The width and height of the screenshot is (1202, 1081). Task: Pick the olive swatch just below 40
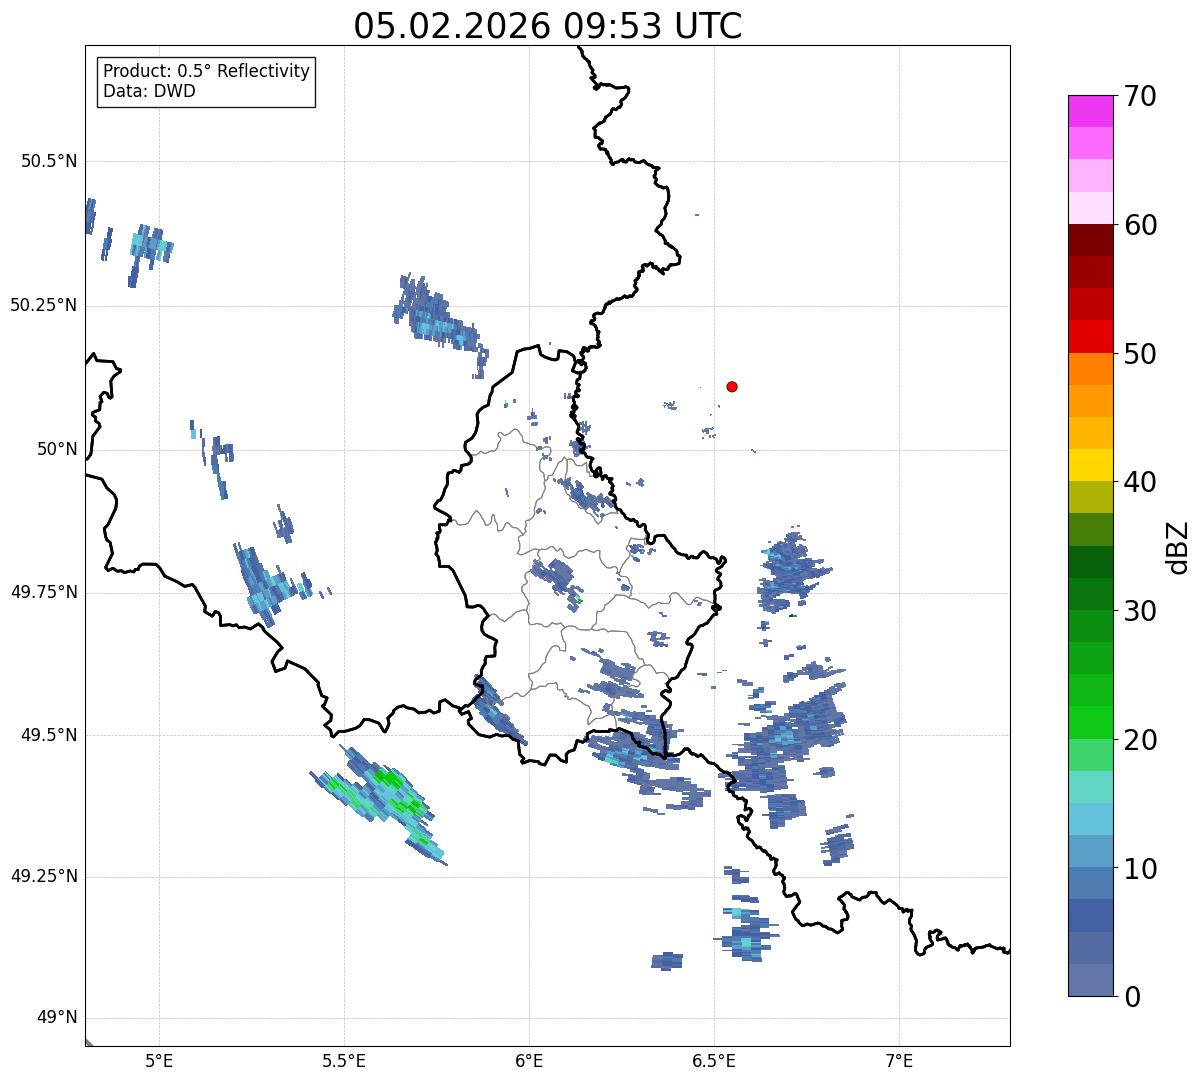(x=1091, y=497)
